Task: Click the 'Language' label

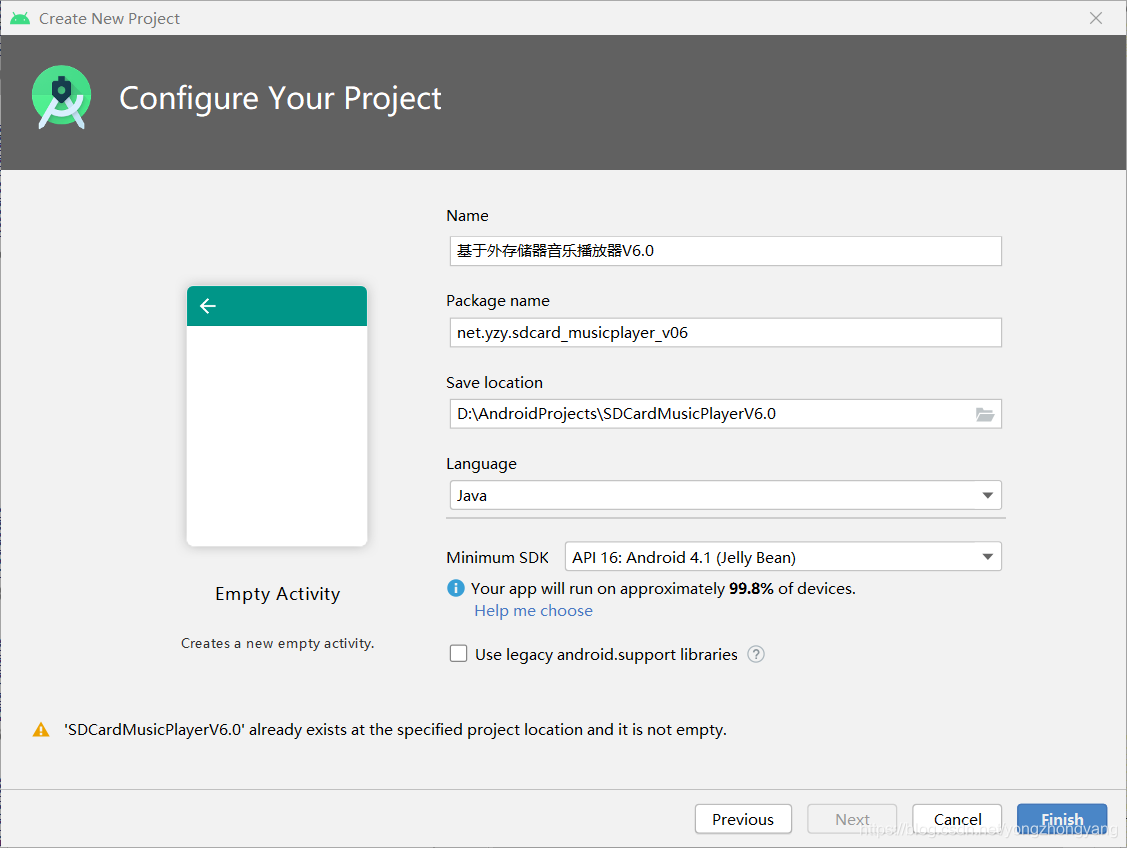Action: click(x=482, y=464)
